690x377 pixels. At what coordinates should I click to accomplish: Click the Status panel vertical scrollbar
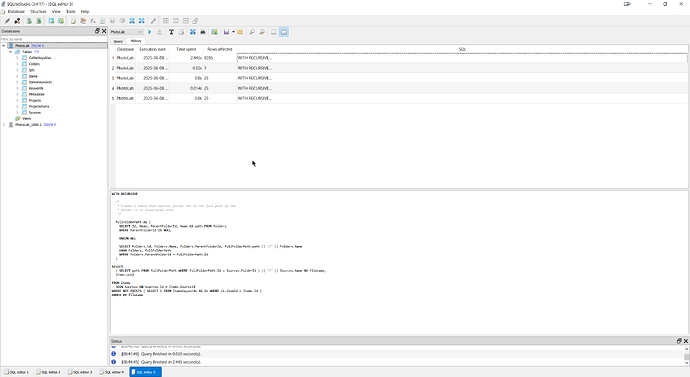pos(686,355)
